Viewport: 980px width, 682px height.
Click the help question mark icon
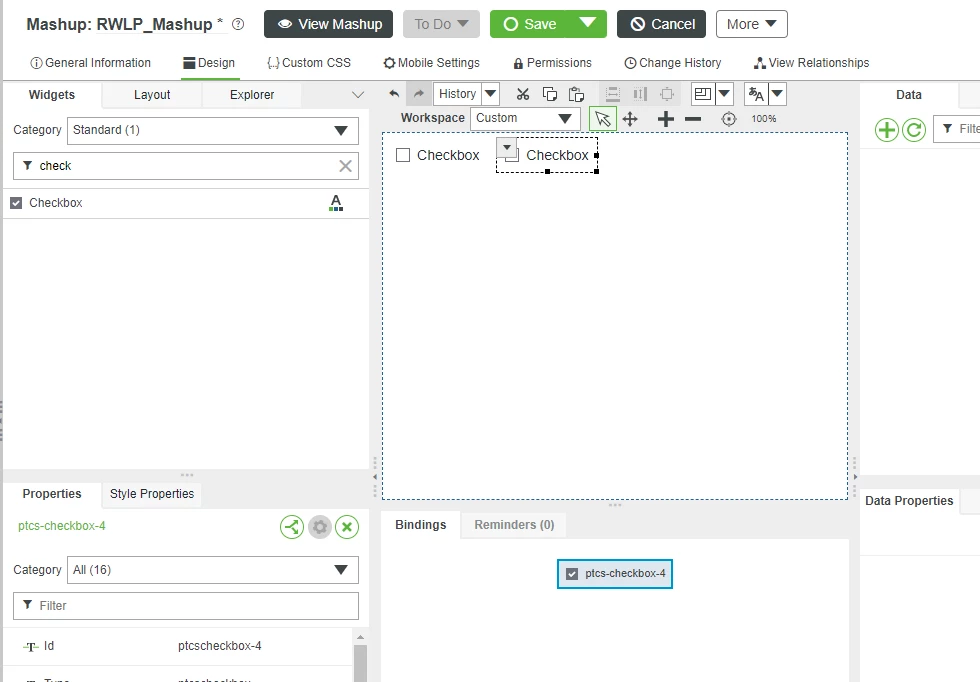click(238, 24)
